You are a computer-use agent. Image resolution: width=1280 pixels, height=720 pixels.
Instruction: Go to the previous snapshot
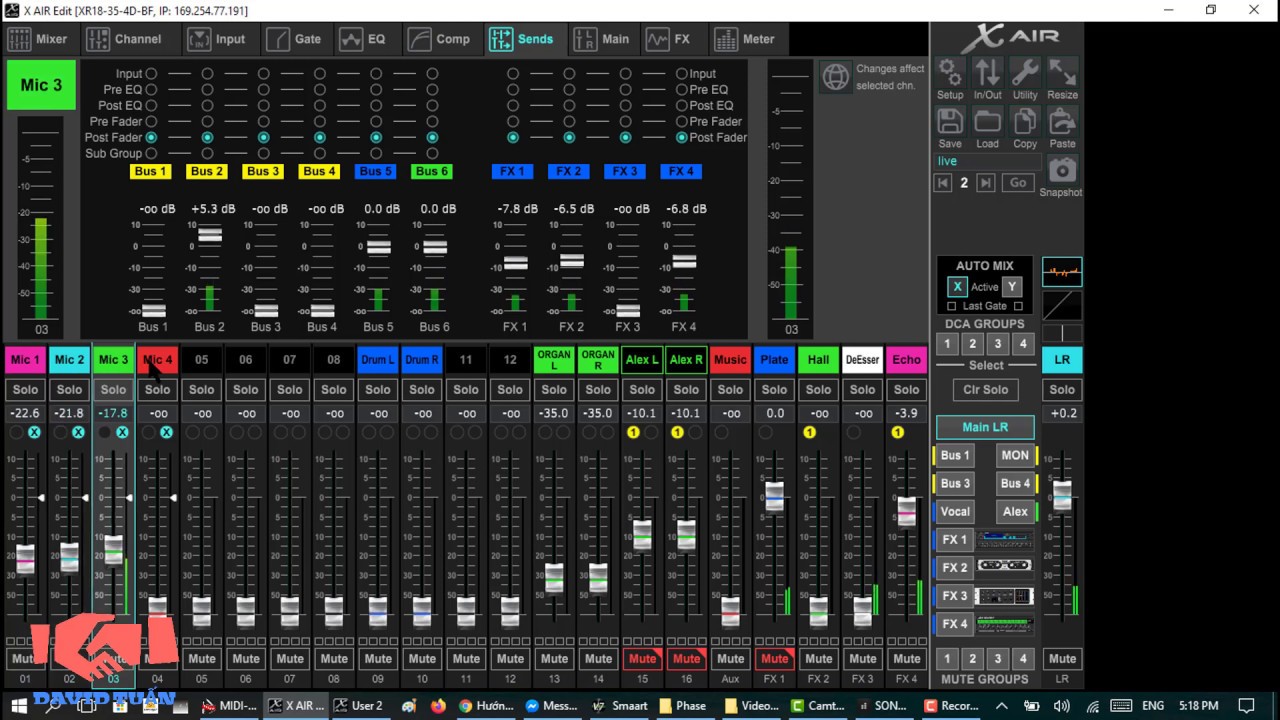[943, 183]
